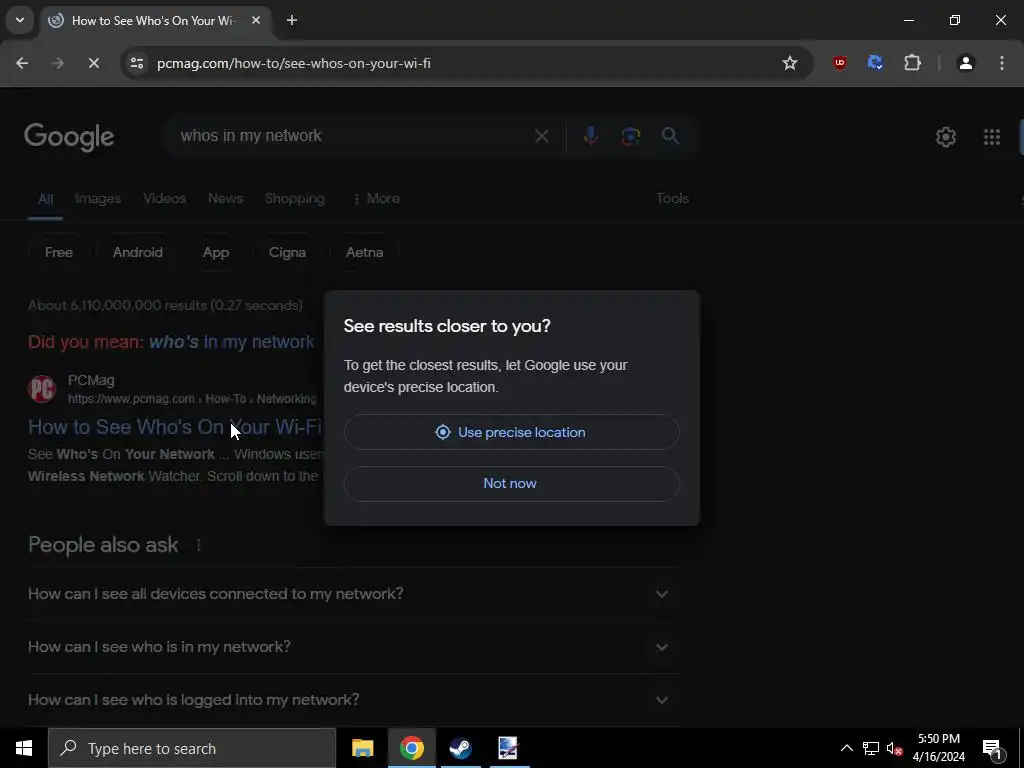Click the muted volume tray icon
Screen dimensions: 1024x768
pyautogui.click(x=894, y=748)
